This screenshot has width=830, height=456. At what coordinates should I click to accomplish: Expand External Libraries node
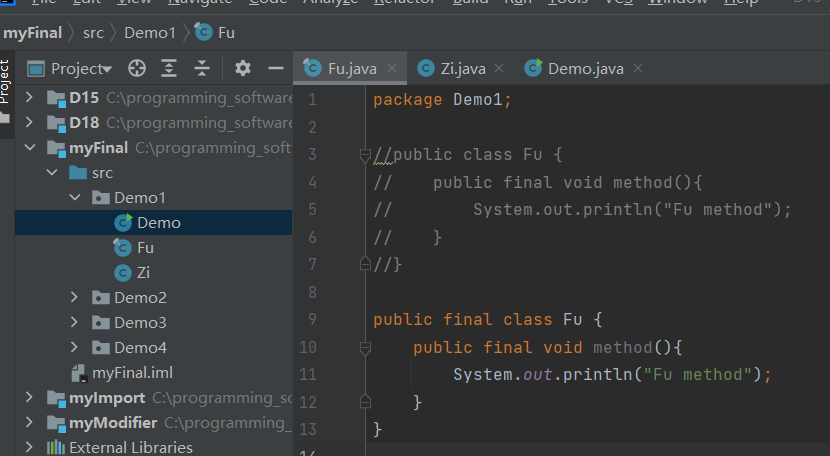point(29,448)
